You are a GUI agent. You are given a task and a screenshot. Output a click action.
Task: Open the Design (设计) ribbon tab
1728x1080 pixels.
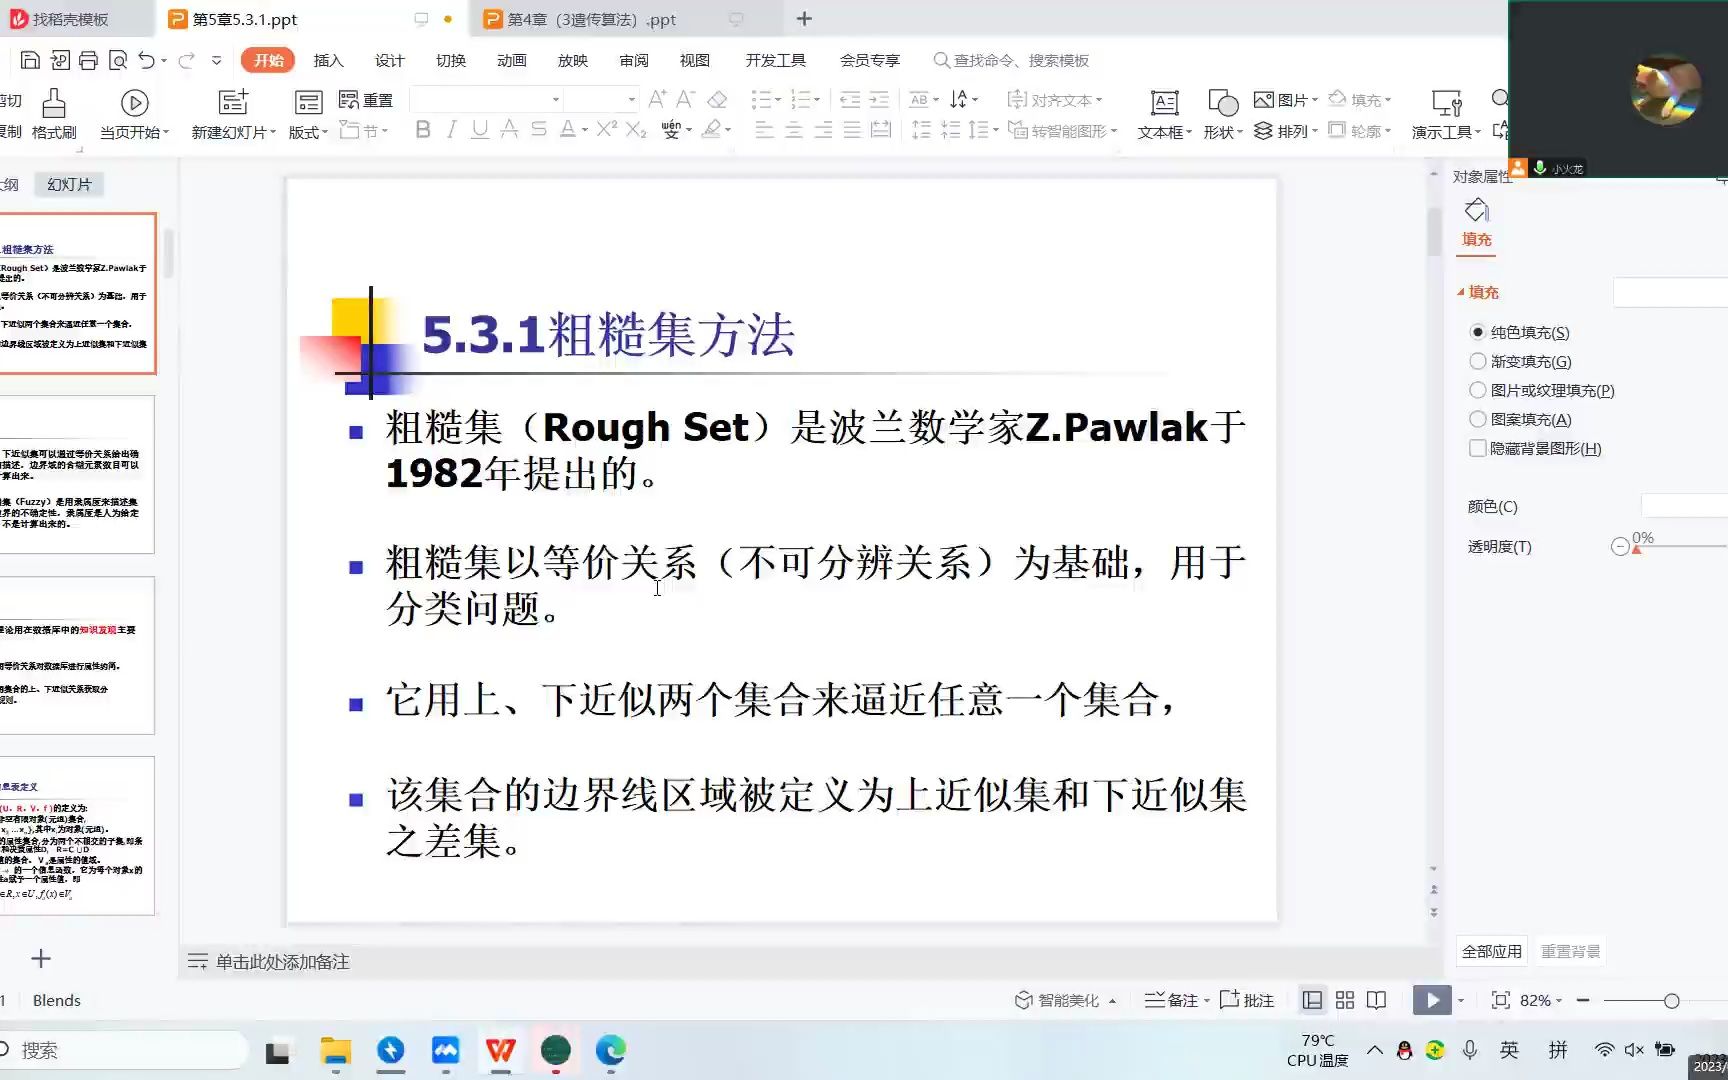[389, 60]
